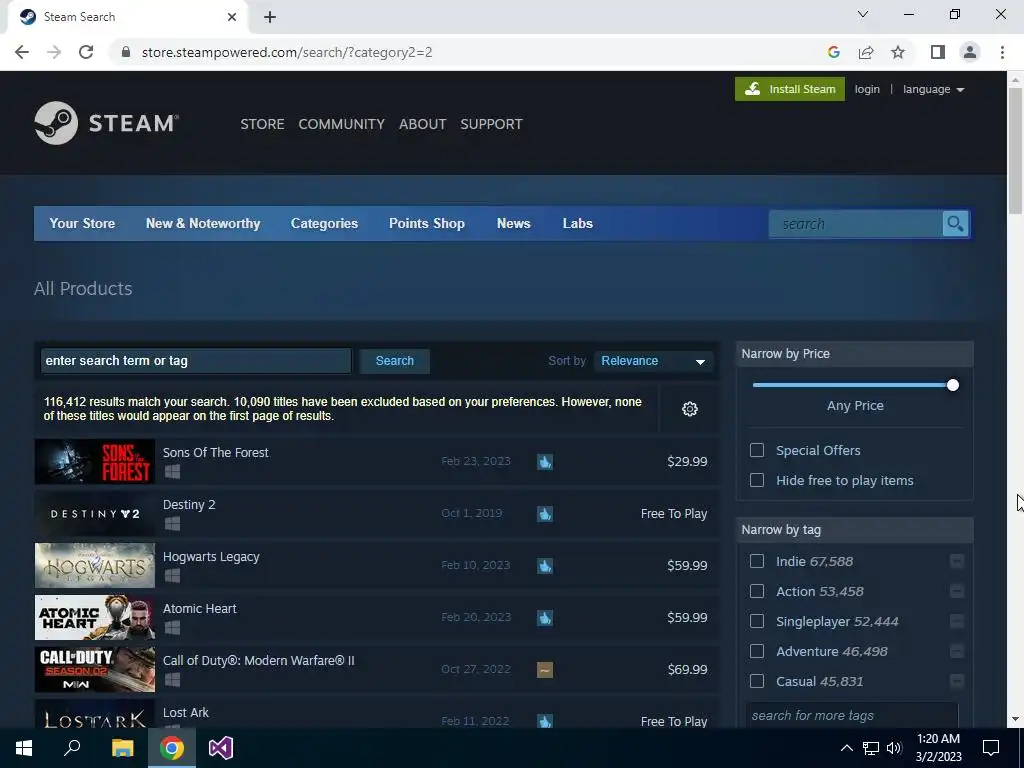Open volume control in system tray

tap(894, 748)
